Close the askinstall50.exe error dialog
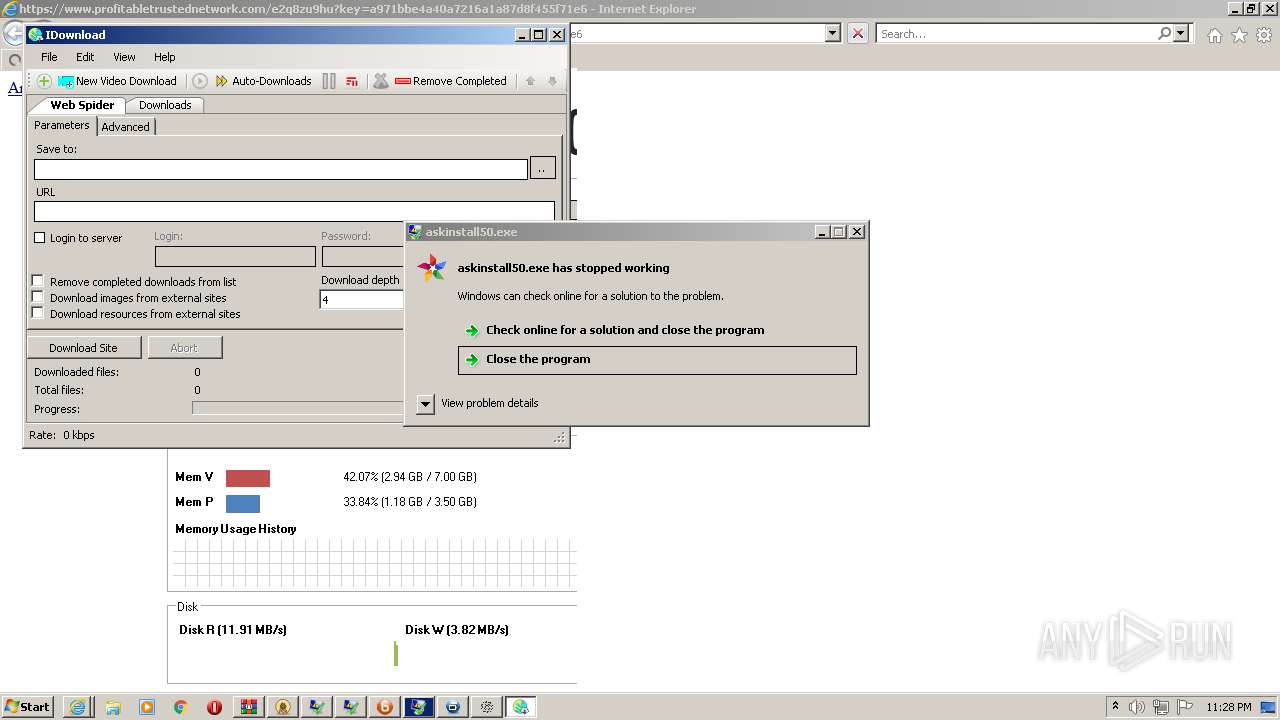This screenshot has height=720, width=1280. 857,232
